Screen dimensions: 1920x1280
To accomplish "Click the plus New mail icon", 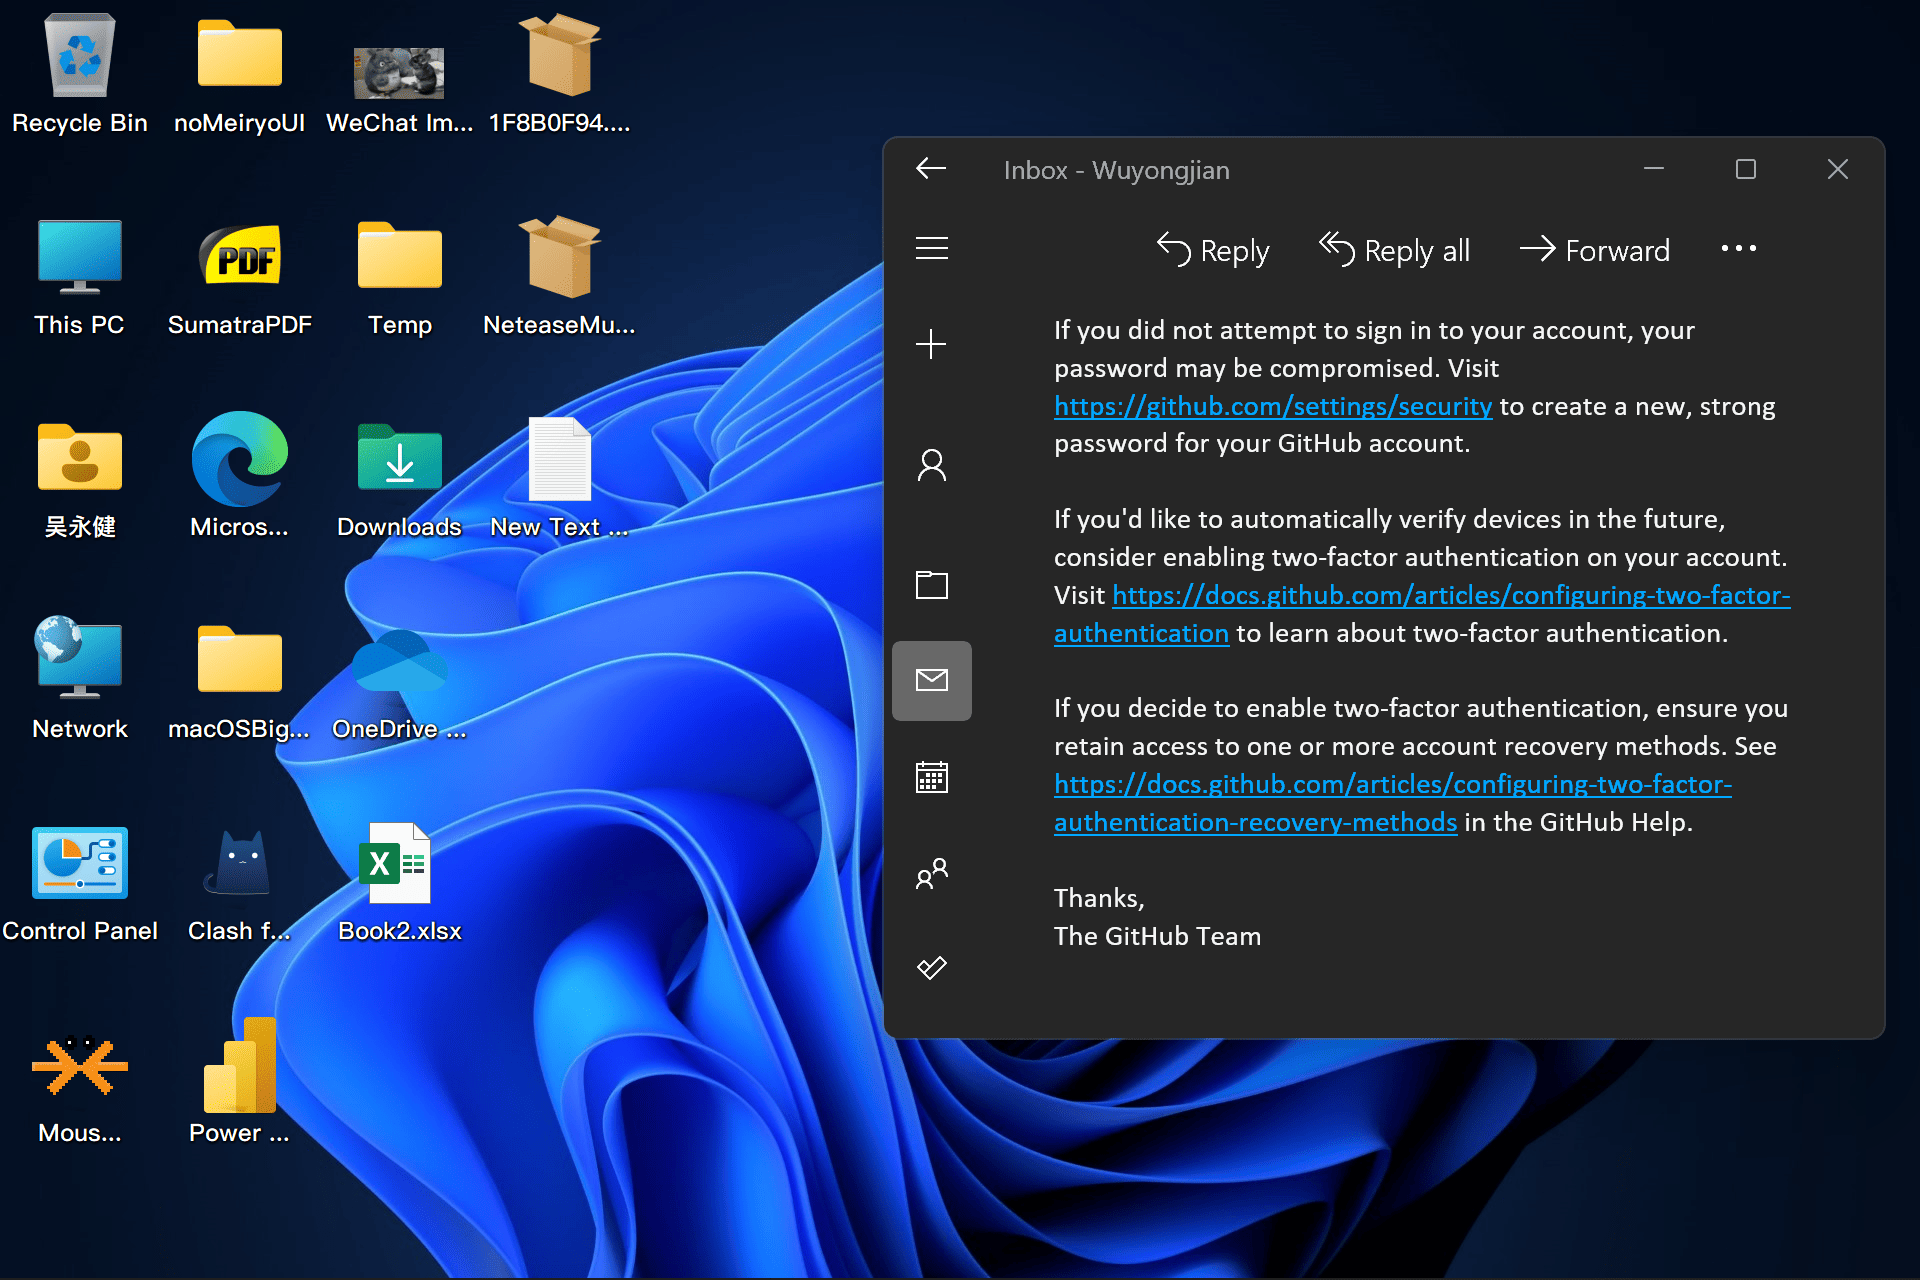I will tap(931, 345).
